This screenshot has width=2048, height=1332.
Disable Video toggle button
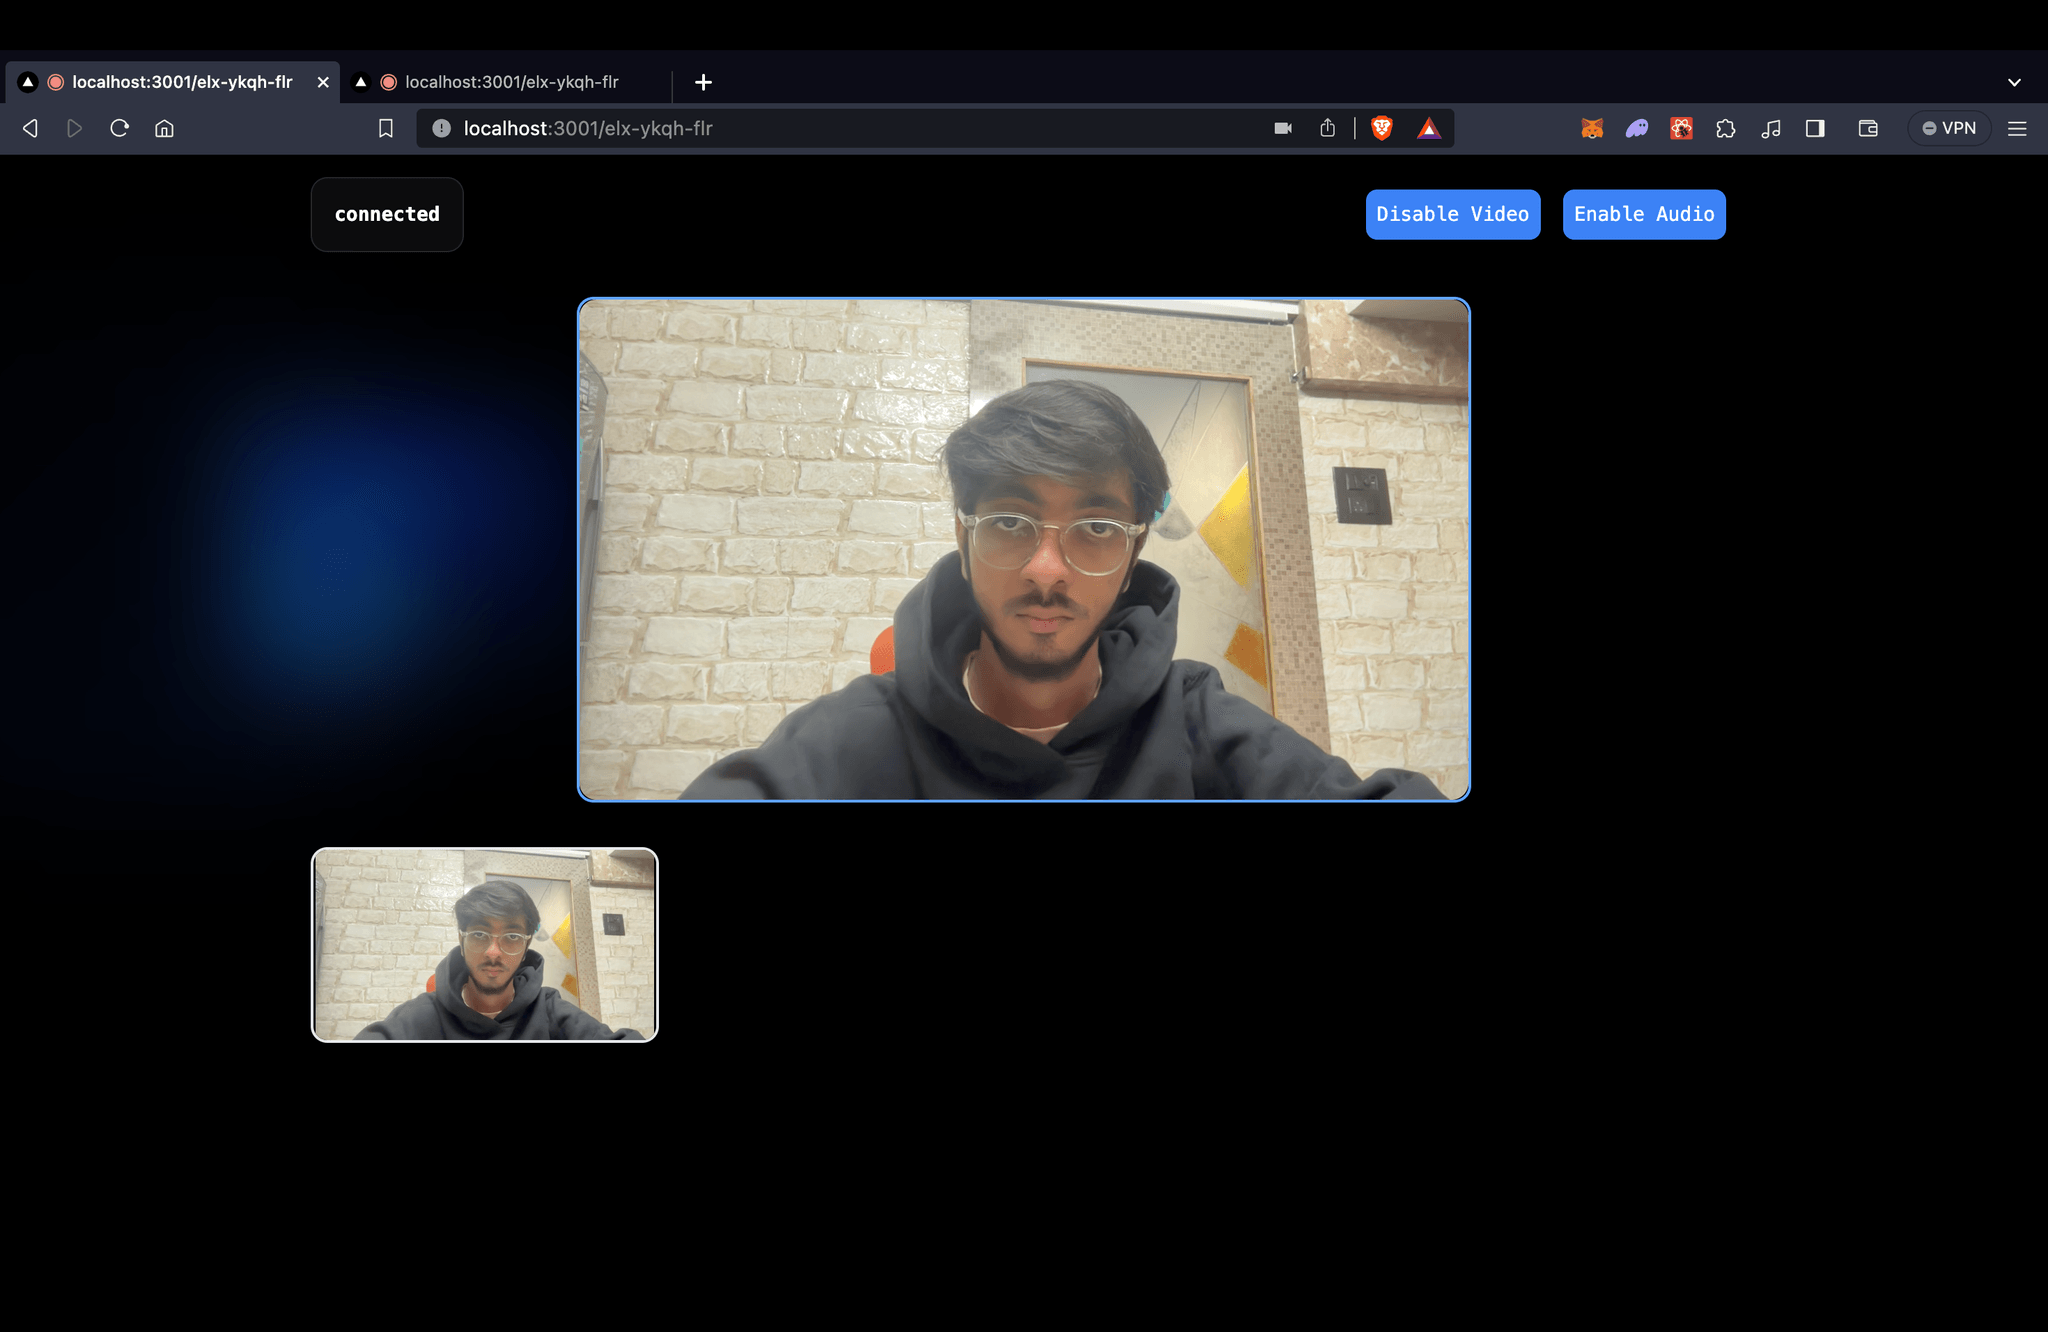1452,214
